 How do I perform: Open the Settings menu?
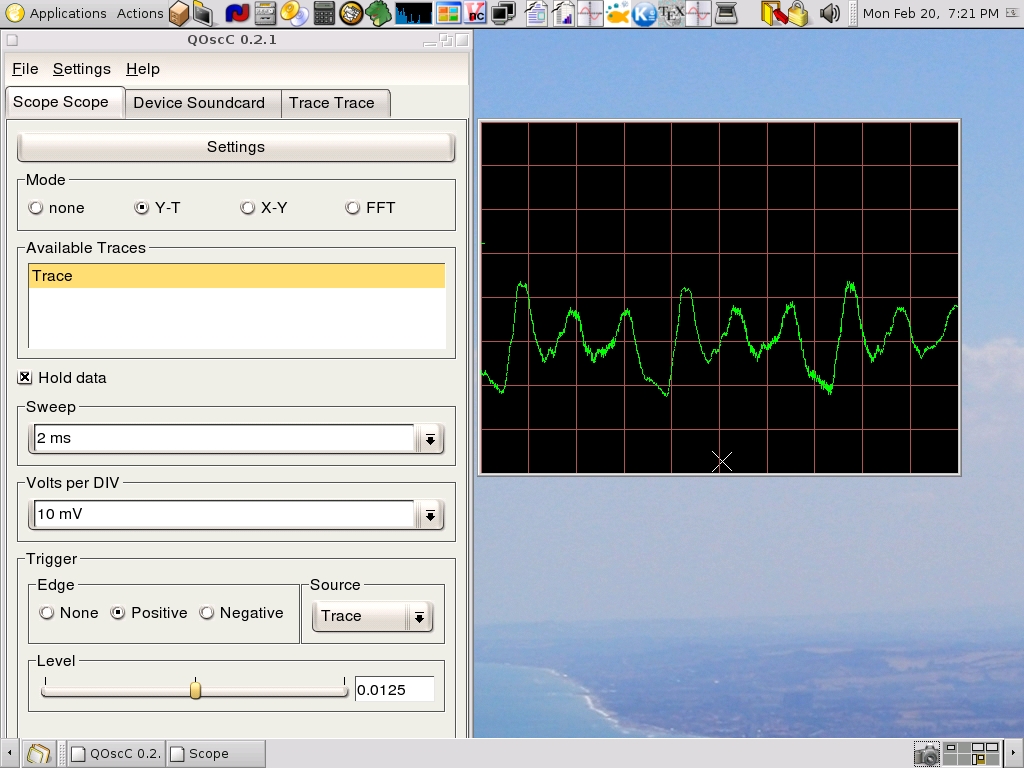click(x=82, y=69)
